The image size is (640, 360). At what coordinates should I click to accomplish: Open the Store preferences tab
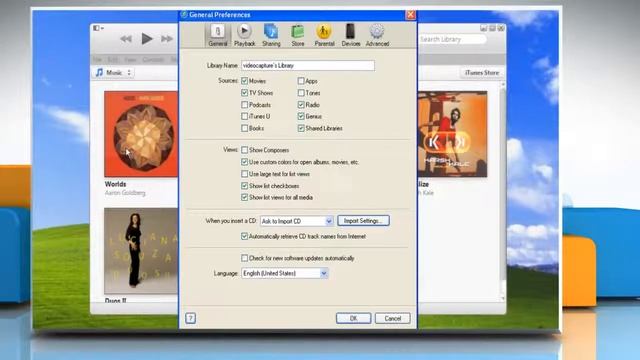pyautogui.click(x=298, y=35)
